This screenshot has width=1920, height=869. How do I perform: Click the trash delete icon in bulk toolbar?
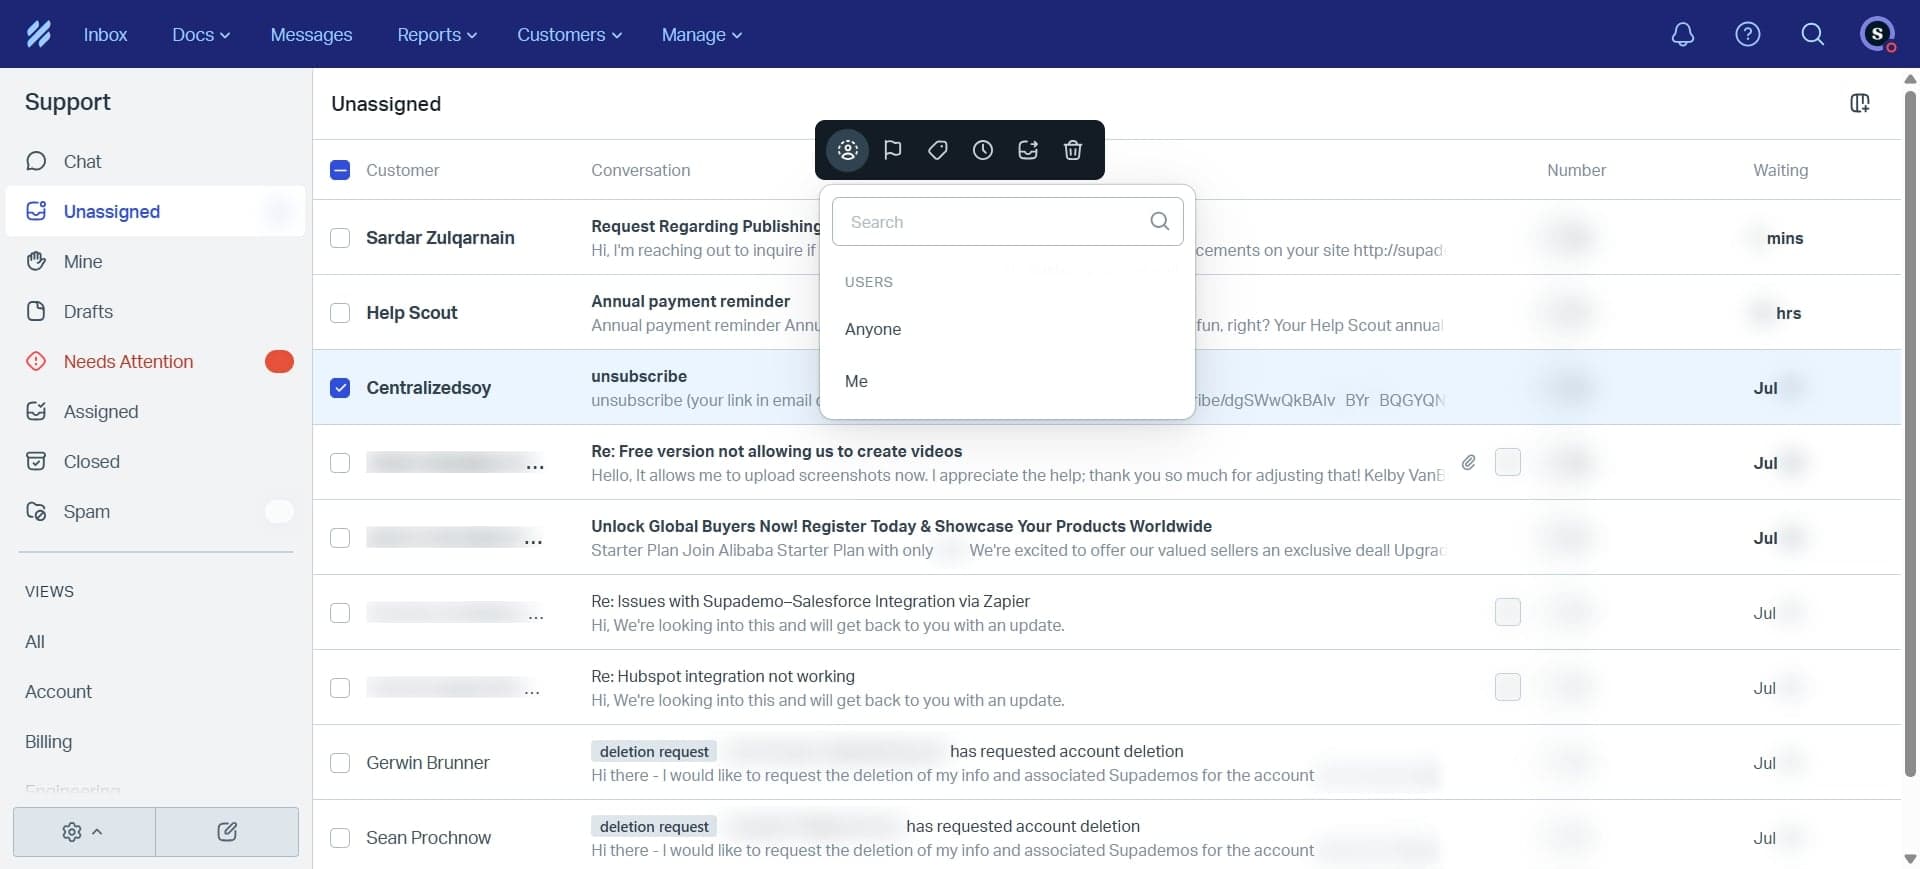point(1073,150)
